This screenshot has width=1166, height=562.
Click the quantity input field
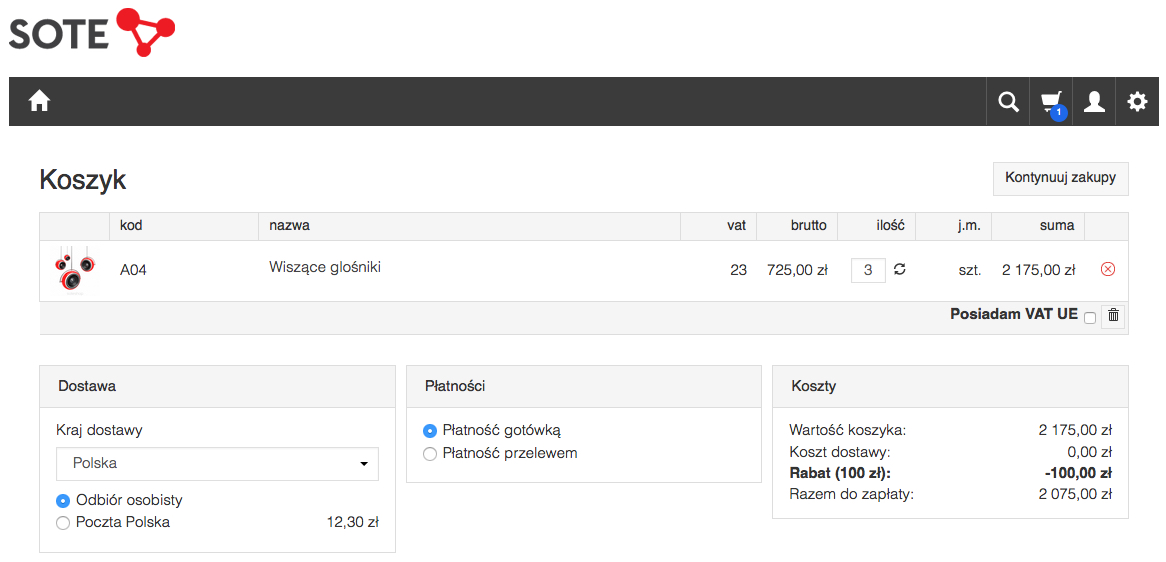868,271
